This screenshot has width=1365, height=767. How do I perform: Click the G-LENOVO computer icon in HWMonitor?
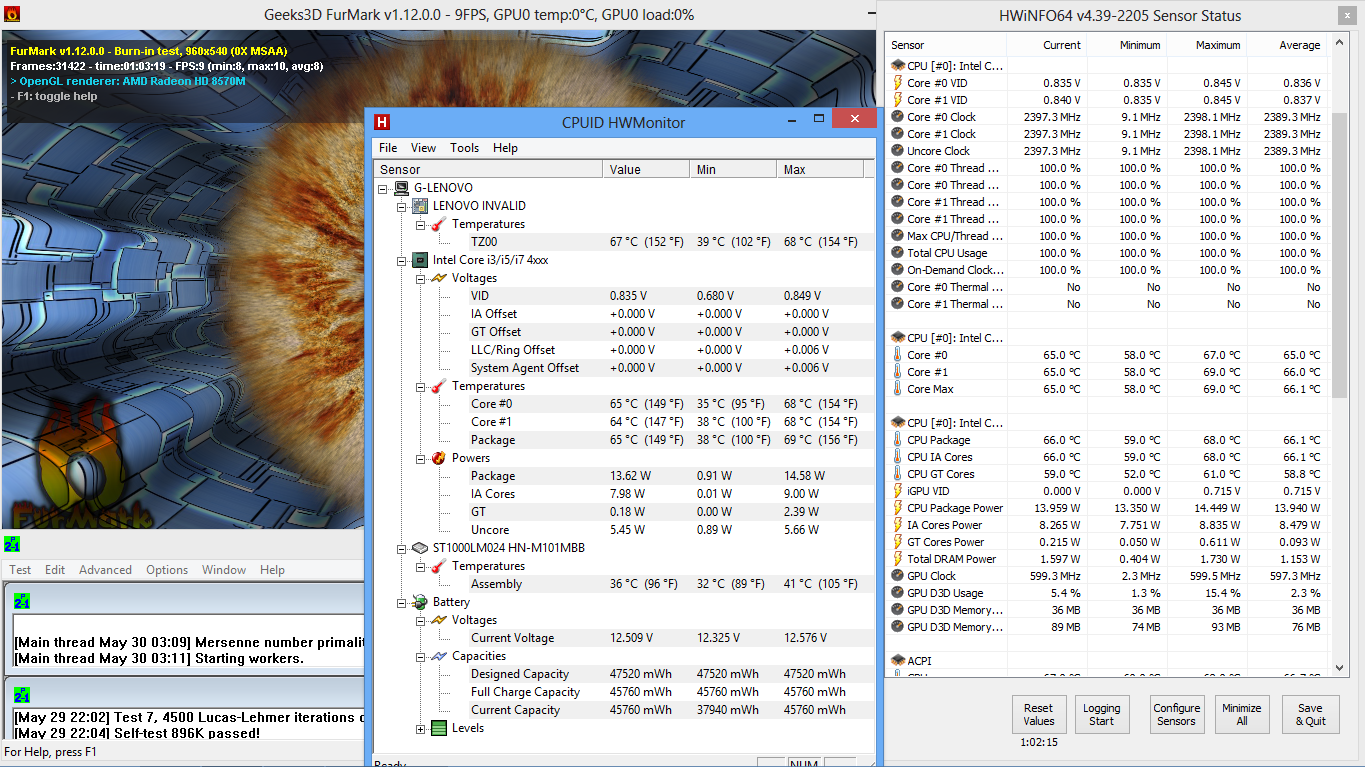401,188
